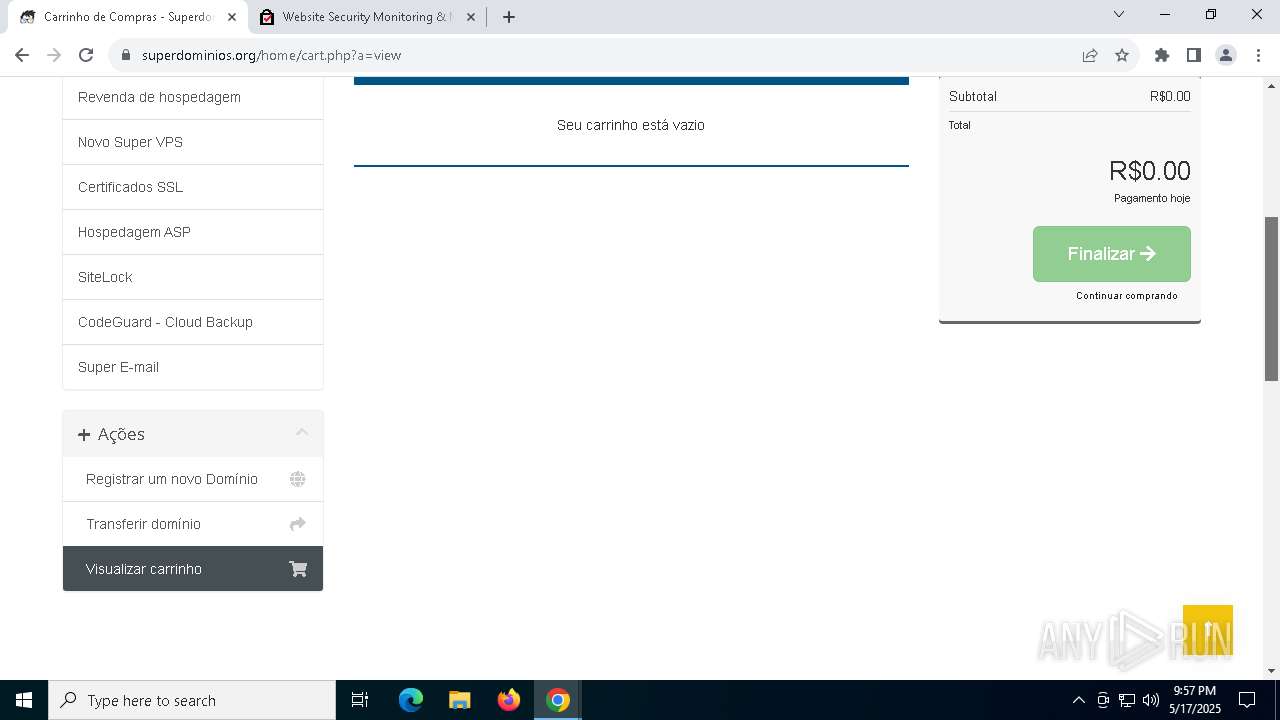The image size is (1280, 720).
Task: Click the network icon in system tray
Action: pos(1127,700)
